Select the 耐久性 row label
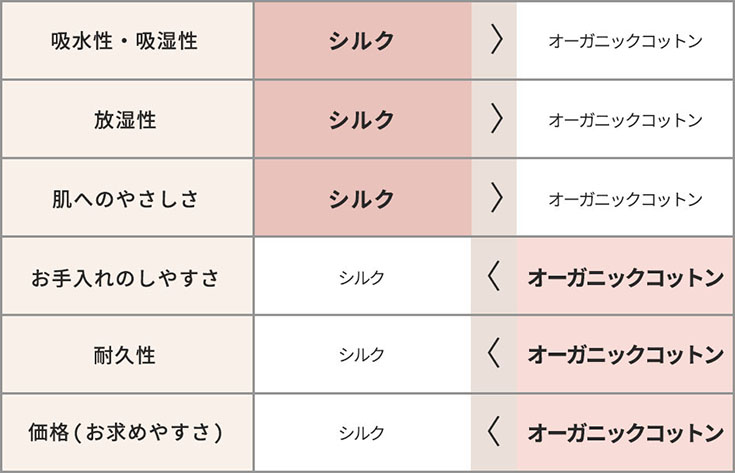 click(x=124, y=355)
